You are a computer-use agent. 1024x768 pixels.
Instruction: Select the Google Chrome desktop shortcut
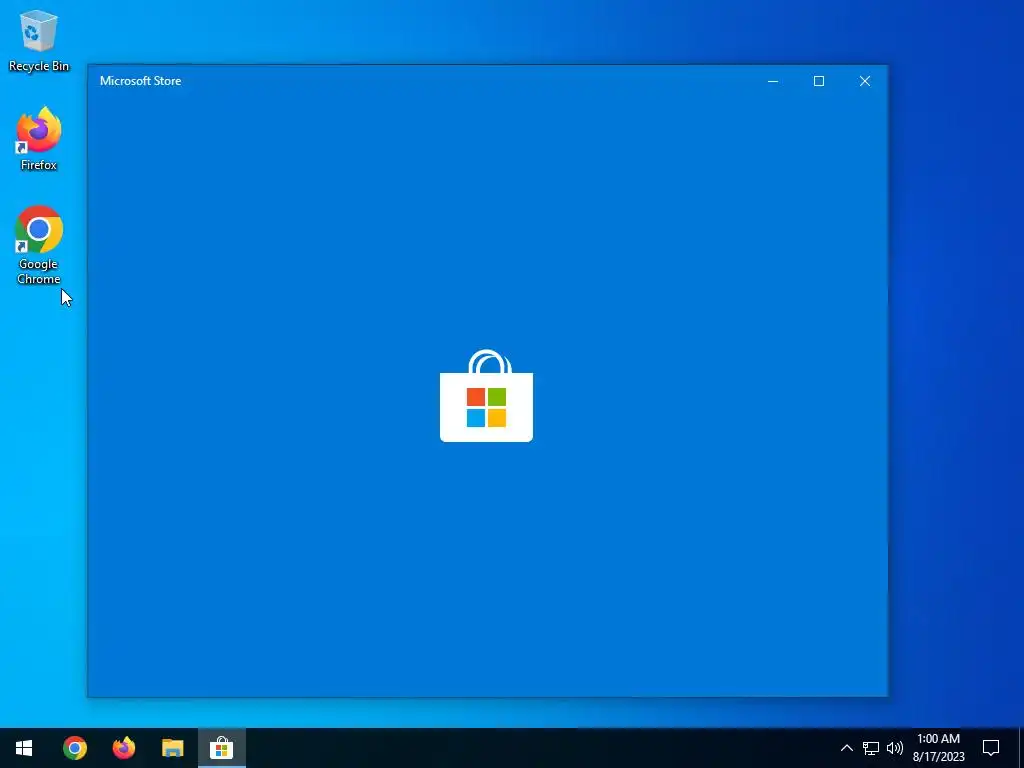point(39,246)
